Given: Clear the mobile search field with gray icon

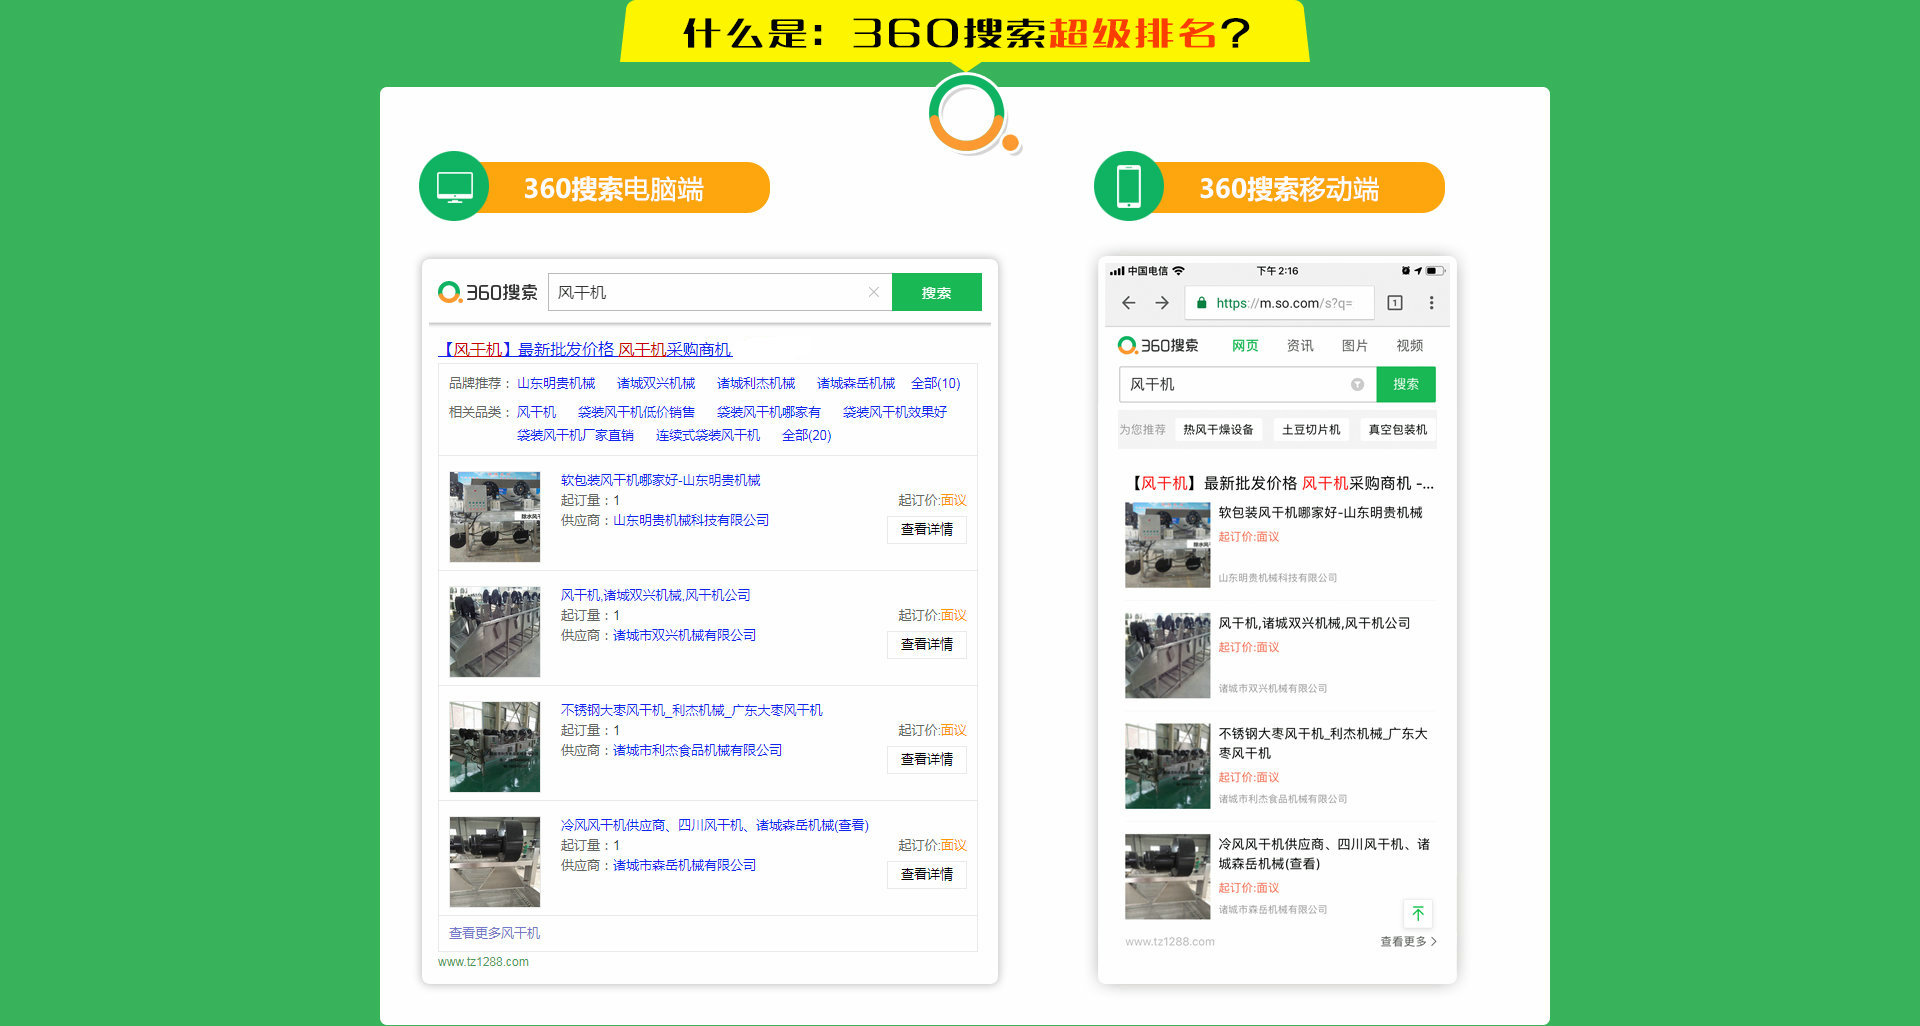Looking at the screenshot, I should point(1357,384).
